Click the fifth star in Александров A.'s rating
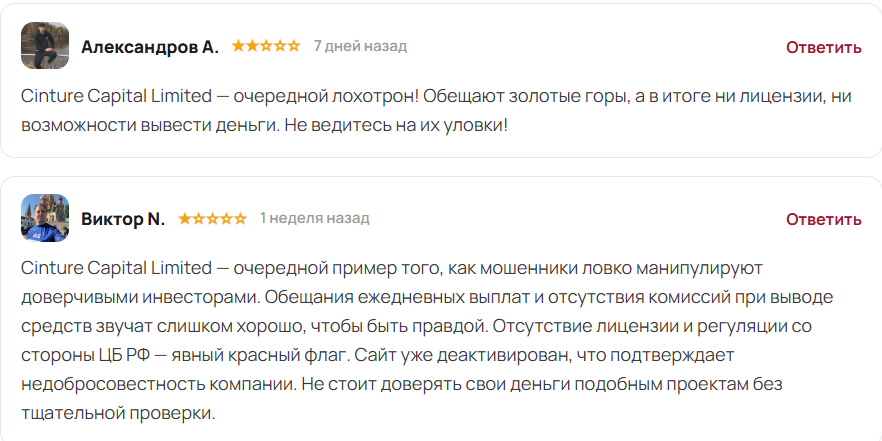Image resolution: width=882 pixels, height=441 pixels. tap(294, 46)
